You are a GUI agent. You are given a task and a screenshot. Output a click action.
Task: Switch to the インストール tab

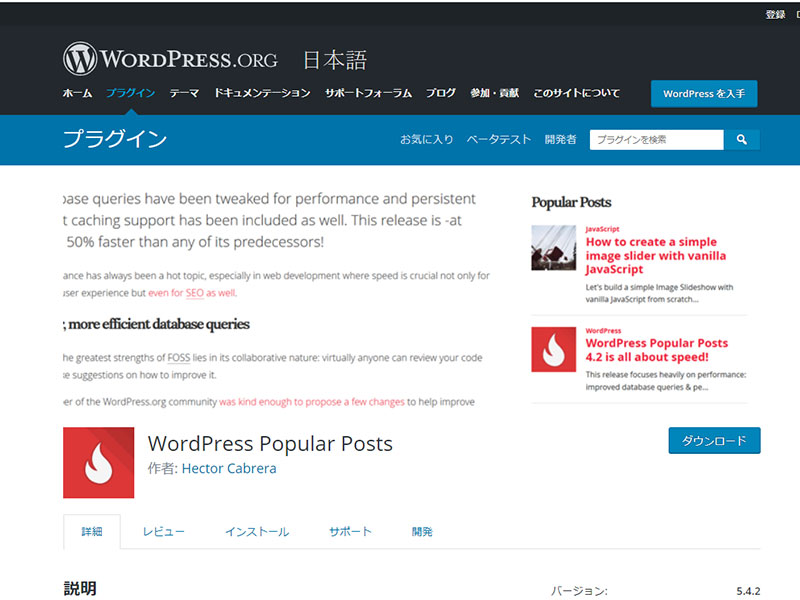257,532
